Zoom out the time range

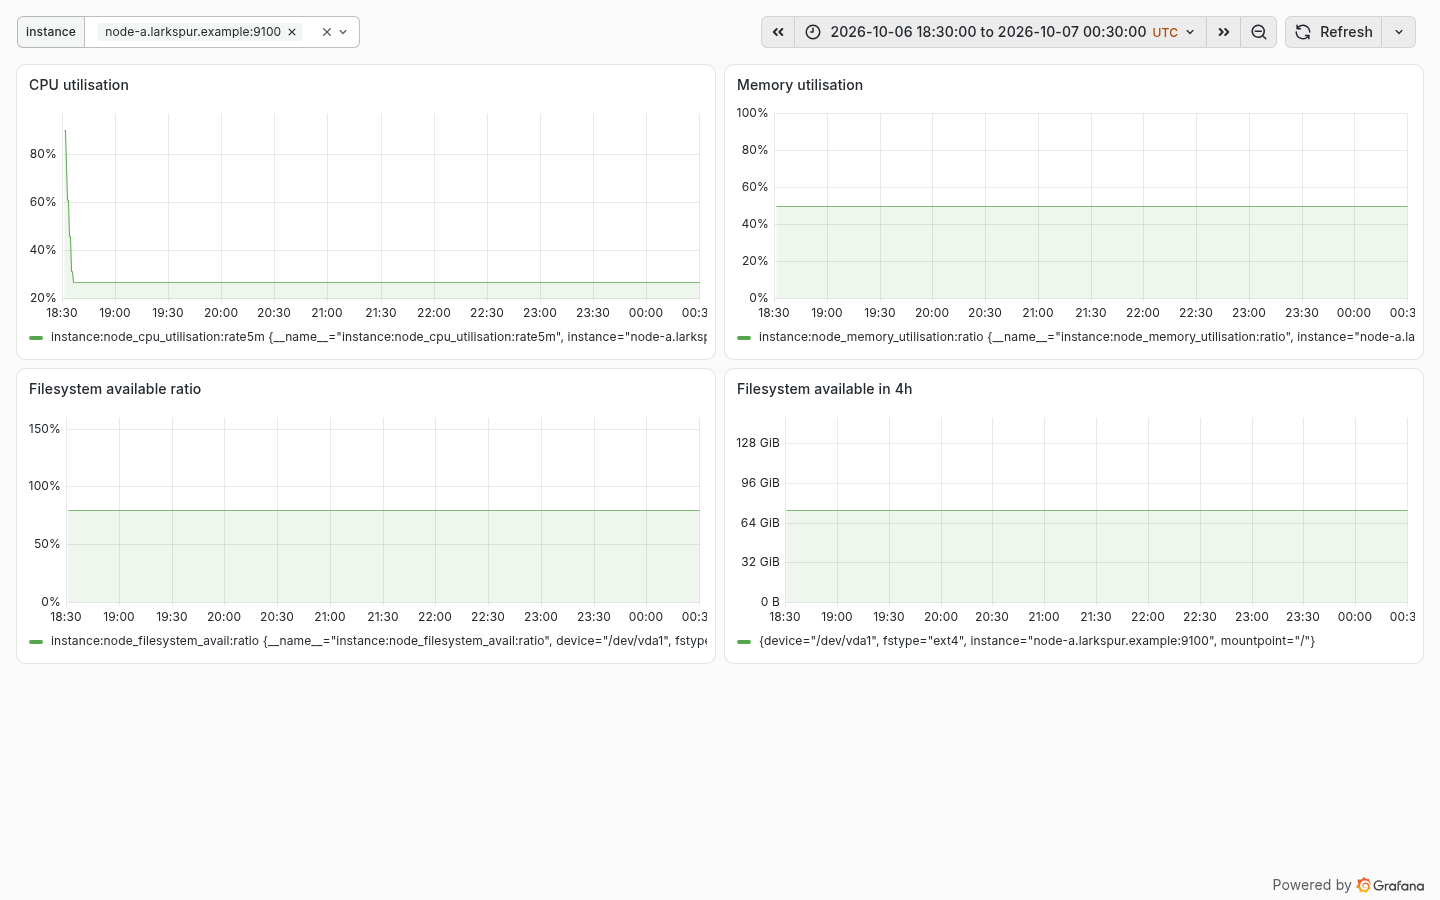coord(1259,32)
